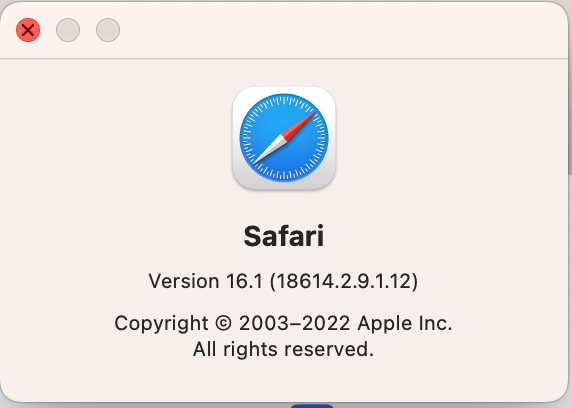The image size is (572, 408).
Task: Close the About Safari window
Action: [28, 30]
